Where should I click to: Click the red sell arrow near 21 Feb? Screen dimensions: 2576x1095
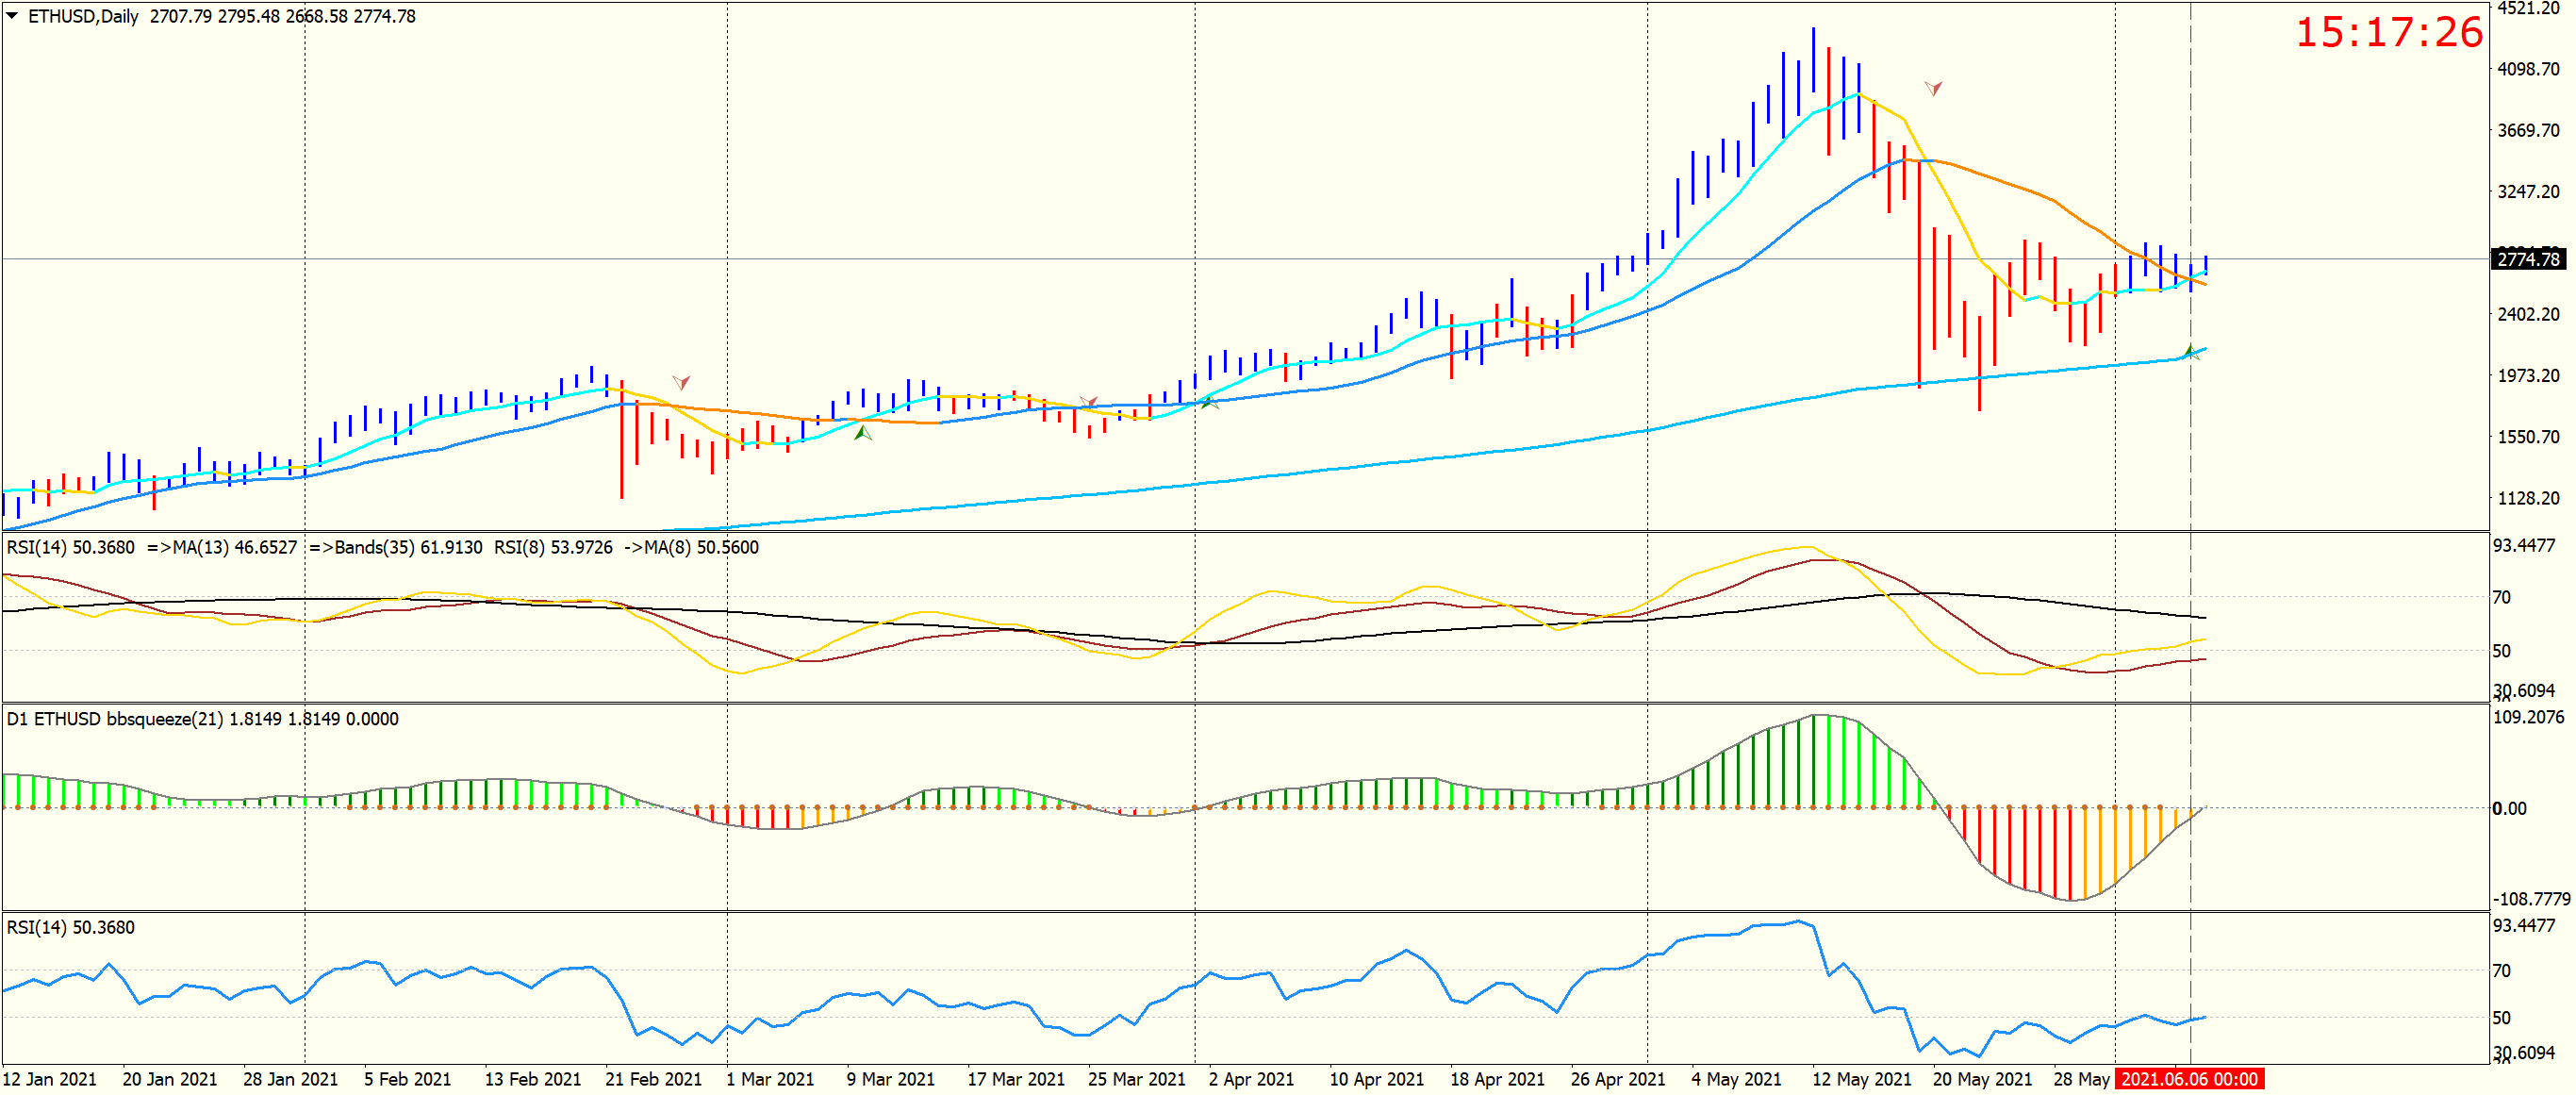pyautogui.click(x=681, y=382)
